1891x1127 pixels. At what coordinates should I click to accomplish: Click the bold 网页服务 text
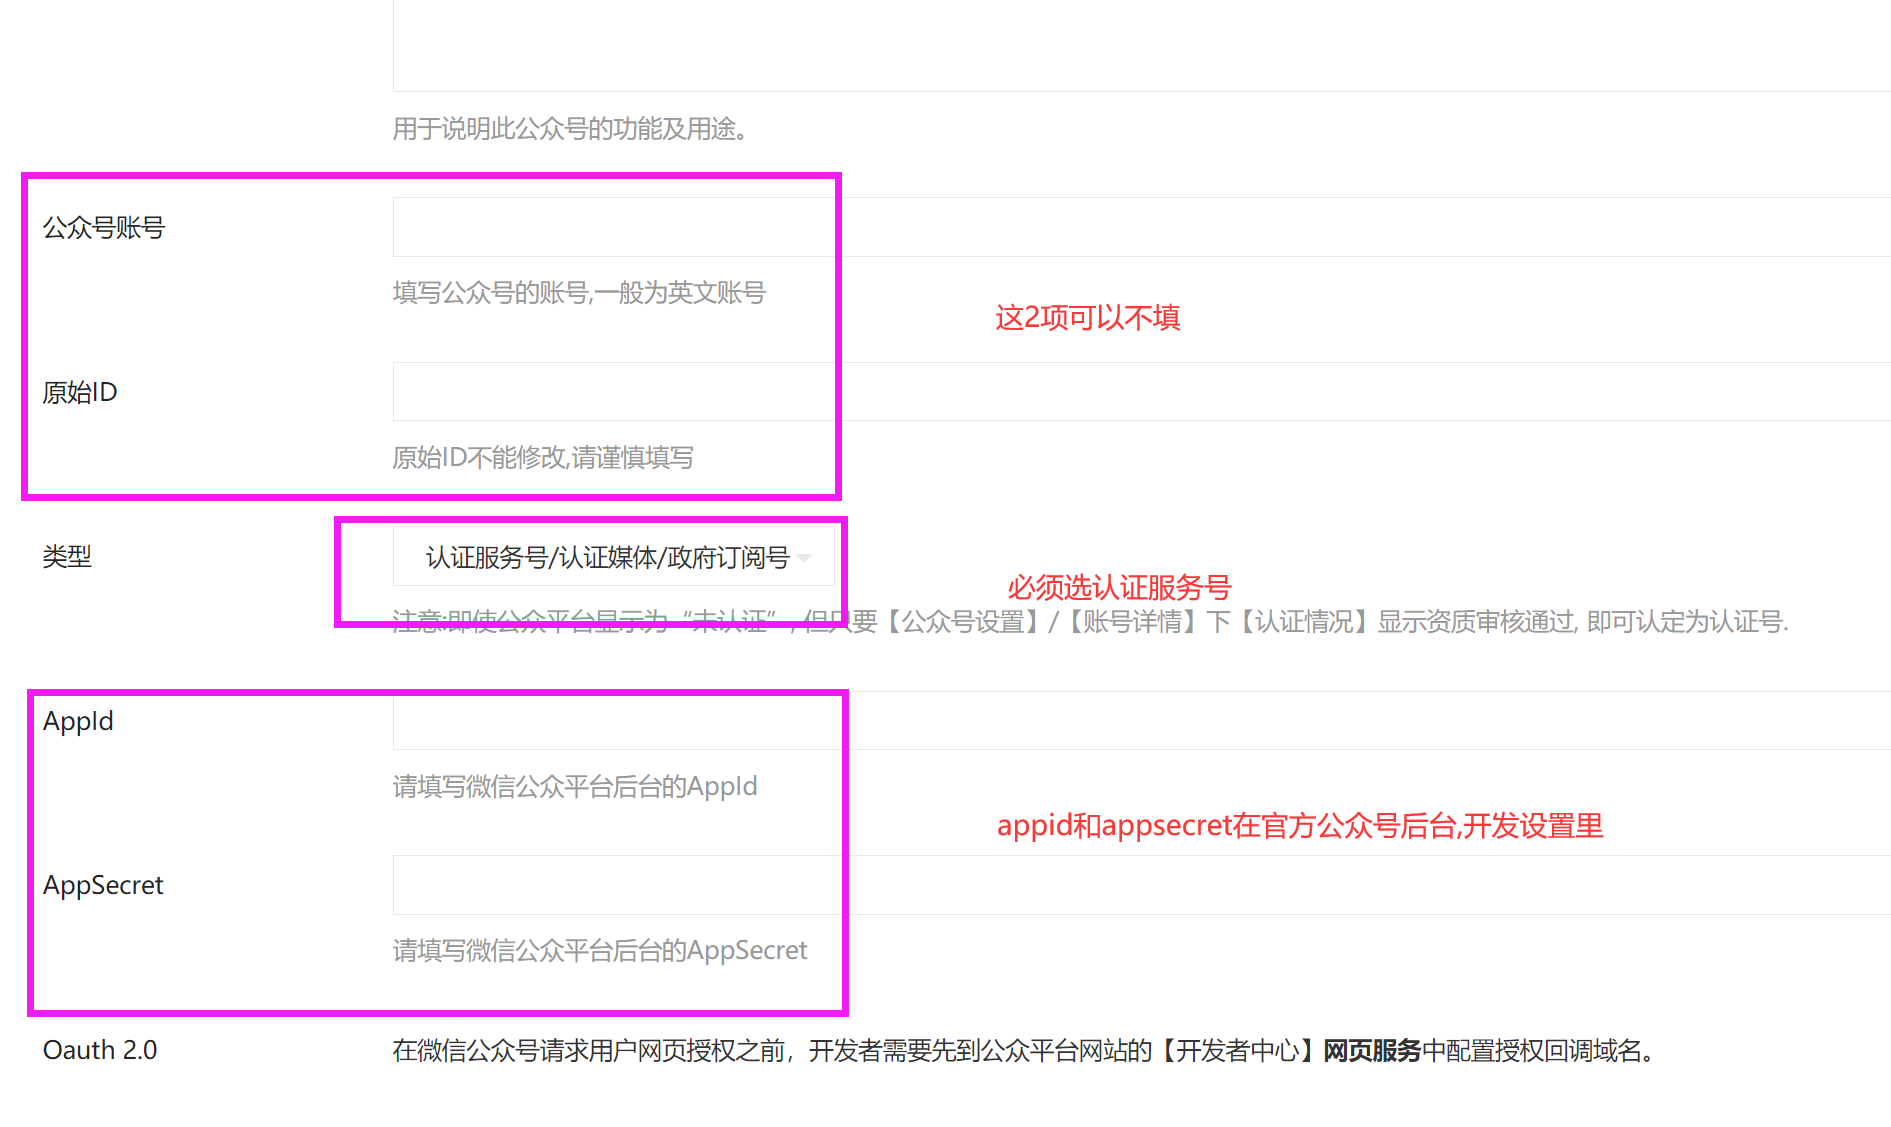tap(1372, 1051)
